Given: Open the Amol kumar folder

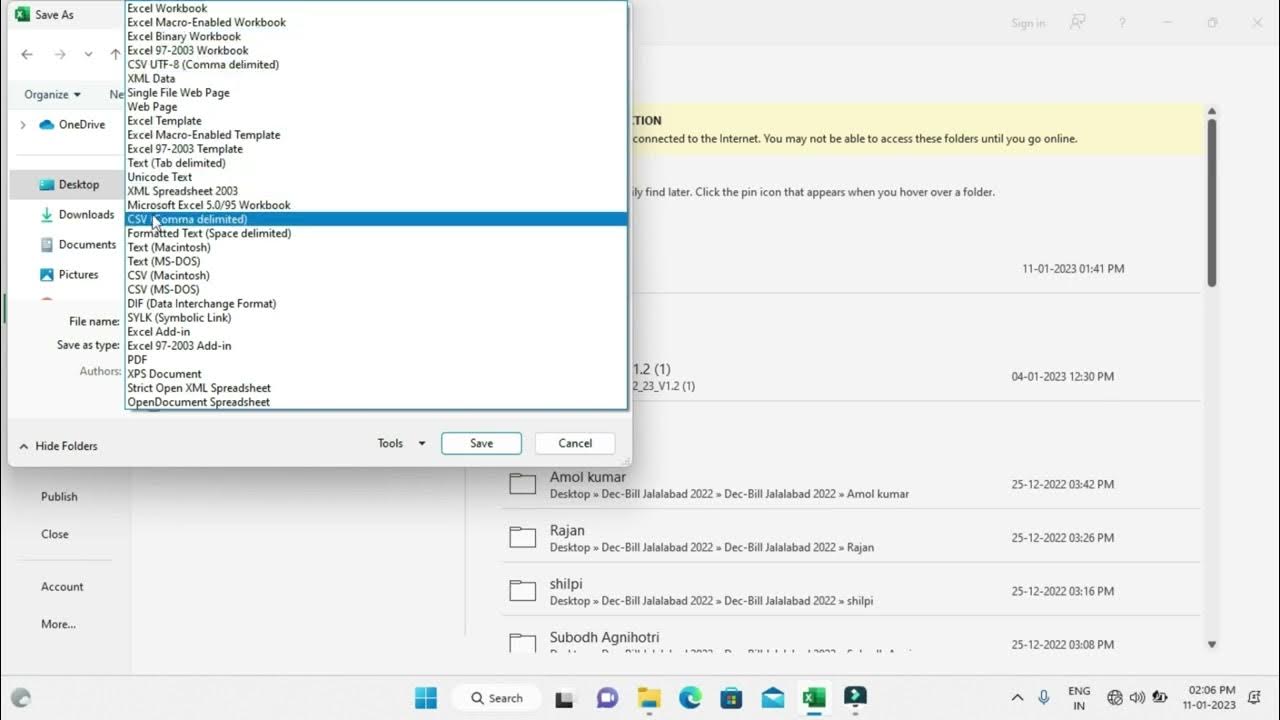Looking at the screenshot, I should pyautogui.click(x=850, y=484).
